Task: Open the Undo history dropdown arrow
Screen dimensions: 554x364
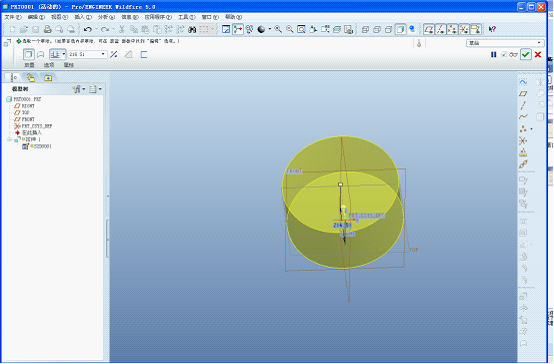Action: click(x=96, y=29)
